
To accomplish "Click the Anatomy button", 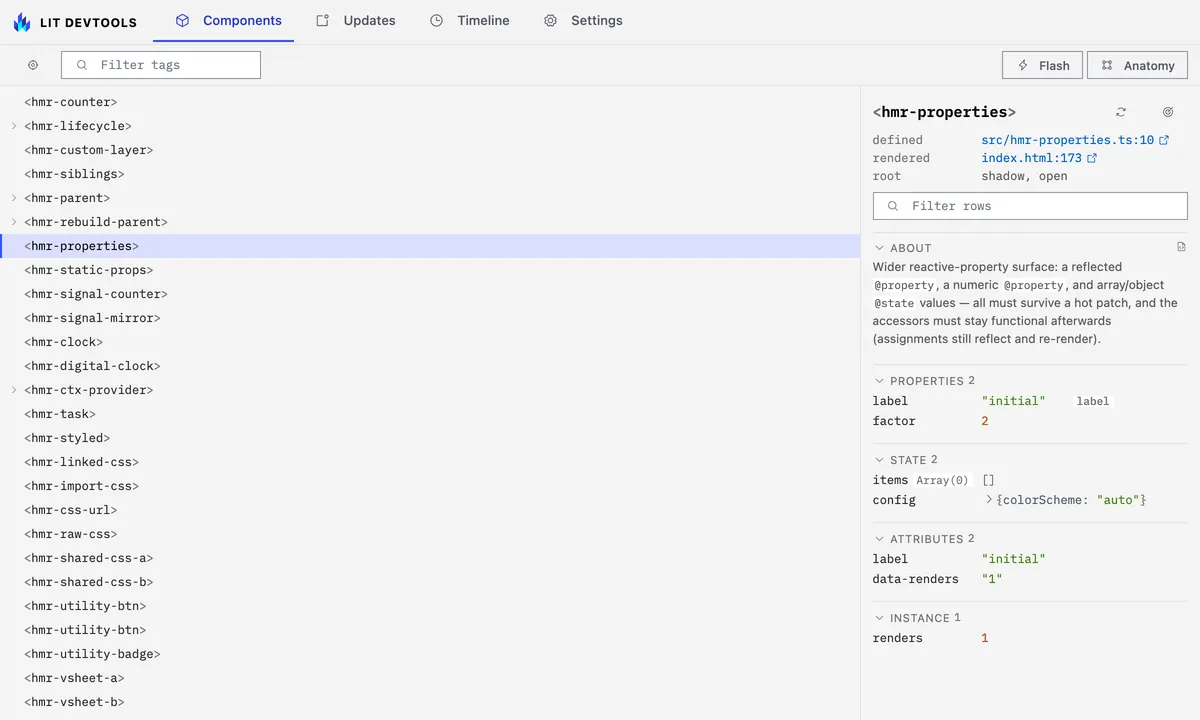I will 1138,65.
